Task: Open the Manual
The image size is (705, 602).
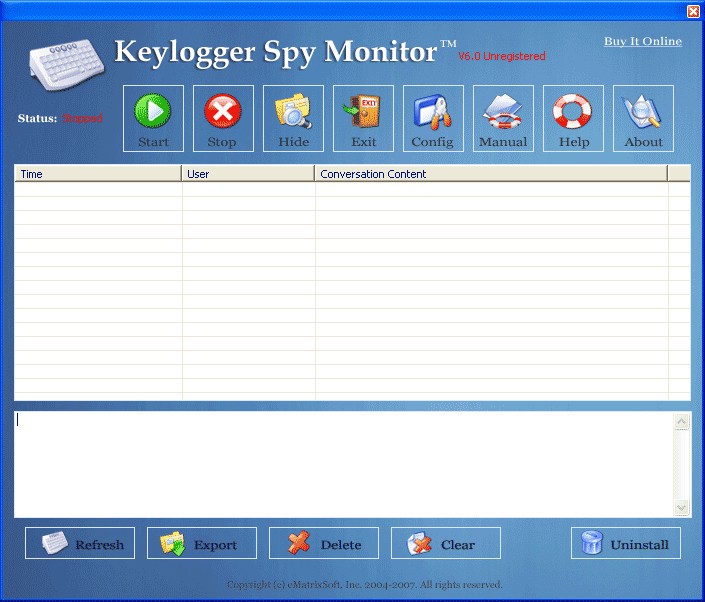Action: tap(503, 118)
